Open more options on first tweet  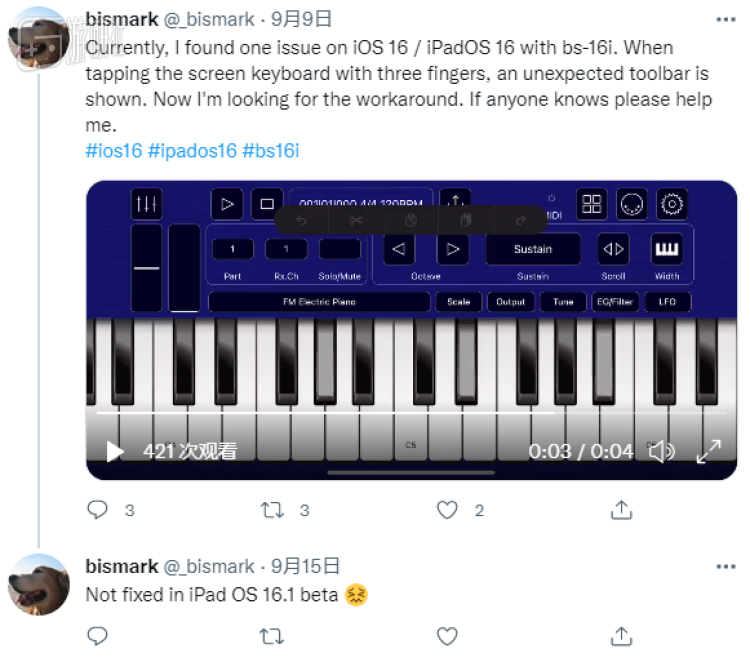(x=726, y=20)
